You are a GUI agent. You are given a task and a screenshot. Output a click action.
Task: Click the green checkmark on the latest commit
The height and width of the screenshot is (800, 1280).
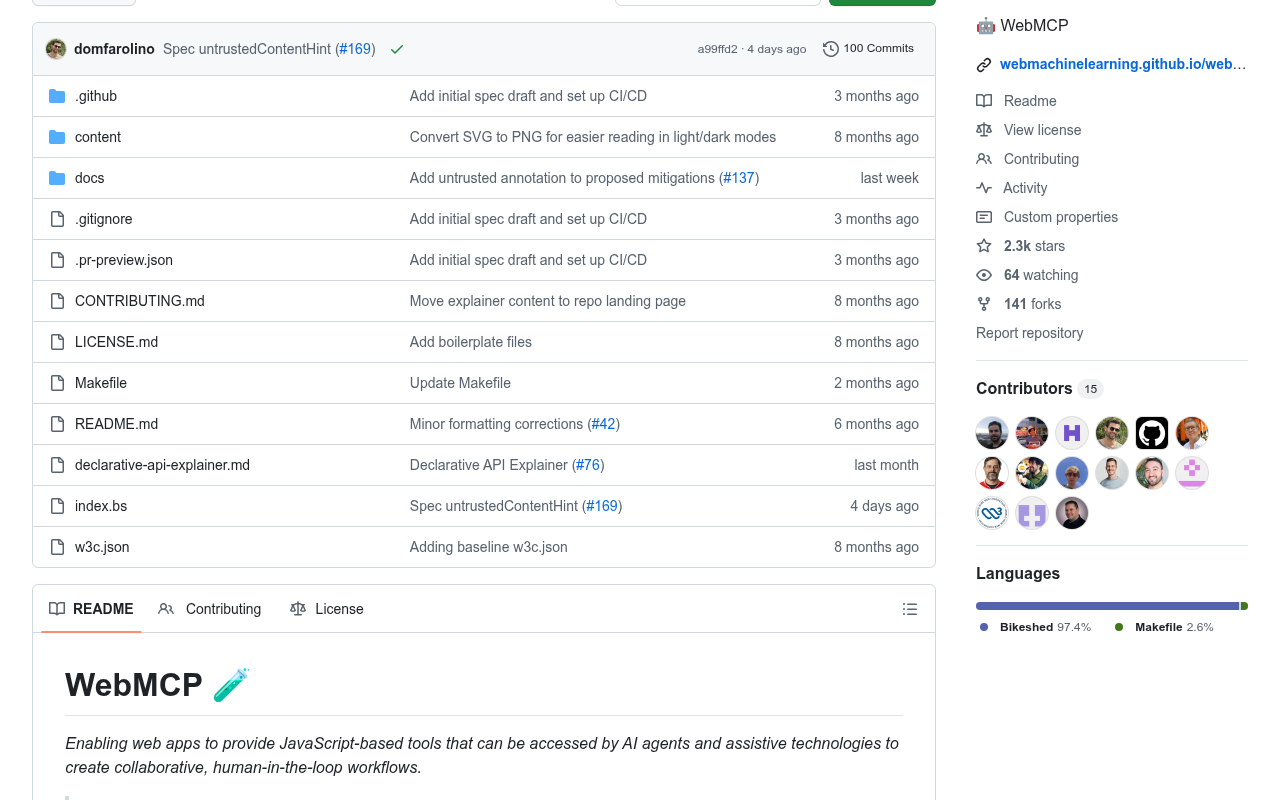coord(397,48)
